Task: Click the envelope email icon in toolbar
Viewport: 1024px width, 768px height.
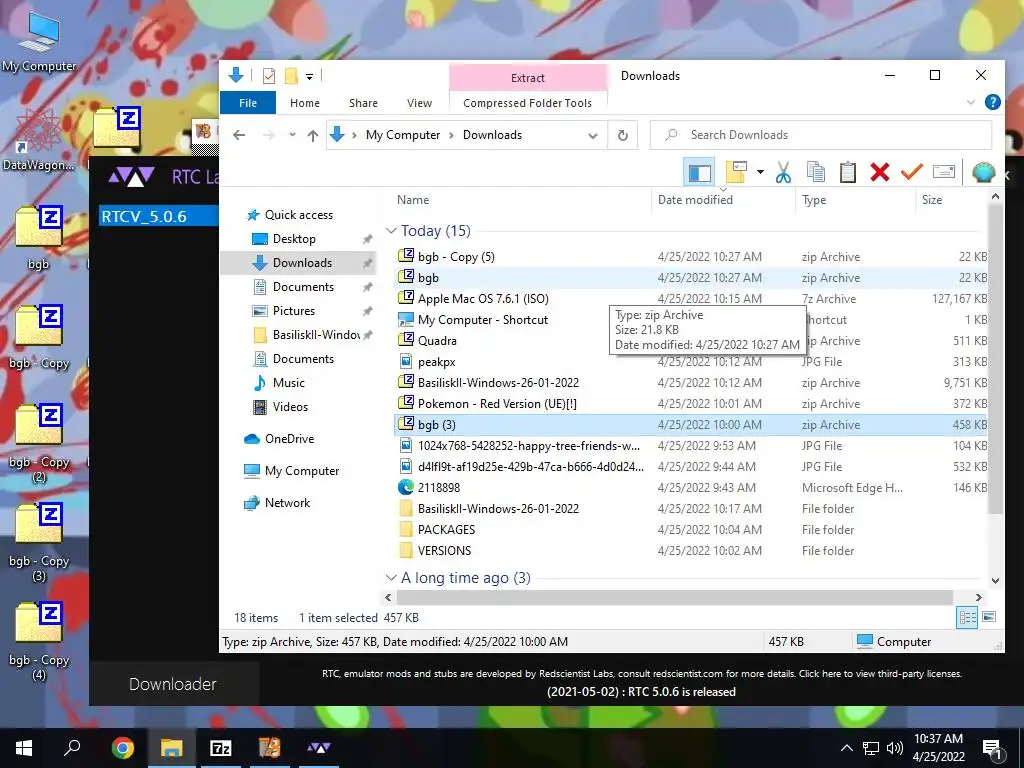Action: pos(944,172)
